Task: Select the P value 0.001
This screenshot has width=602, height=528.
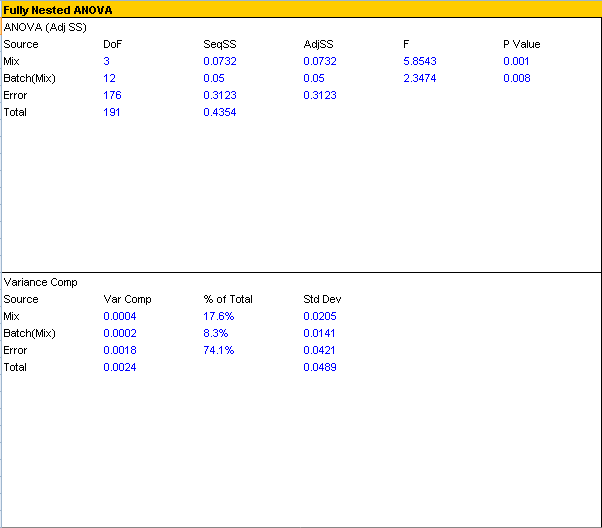Action: coord(516,61)
